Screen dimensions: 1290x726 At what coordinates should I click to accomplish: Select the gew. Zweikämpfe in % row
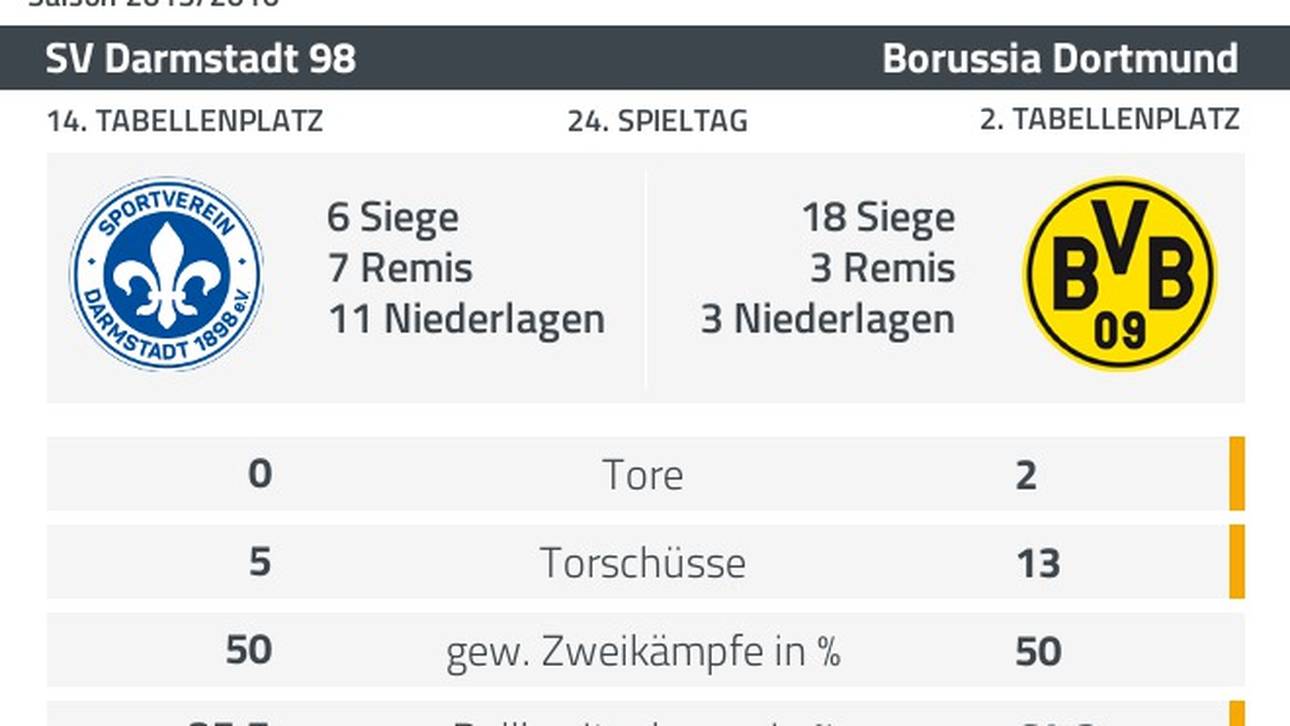pyautogui.click(x=646, y=651)
